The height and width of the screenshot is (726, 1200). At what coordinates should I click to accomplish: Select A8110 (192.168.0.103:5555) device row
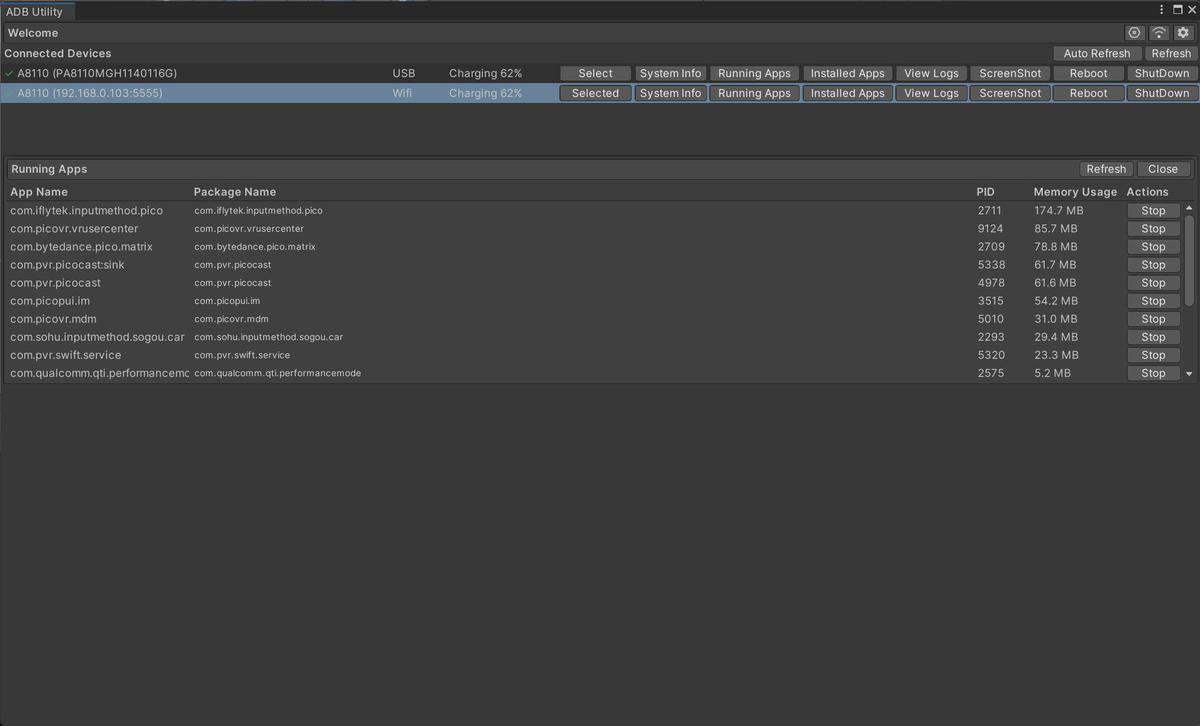click(x=600, y=93)
